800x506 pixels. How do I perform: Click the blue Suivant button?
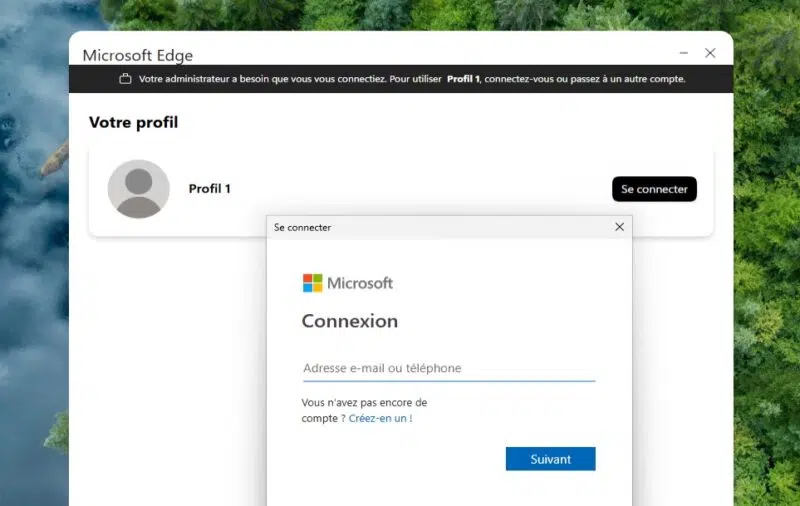click(x=551, y=459)
